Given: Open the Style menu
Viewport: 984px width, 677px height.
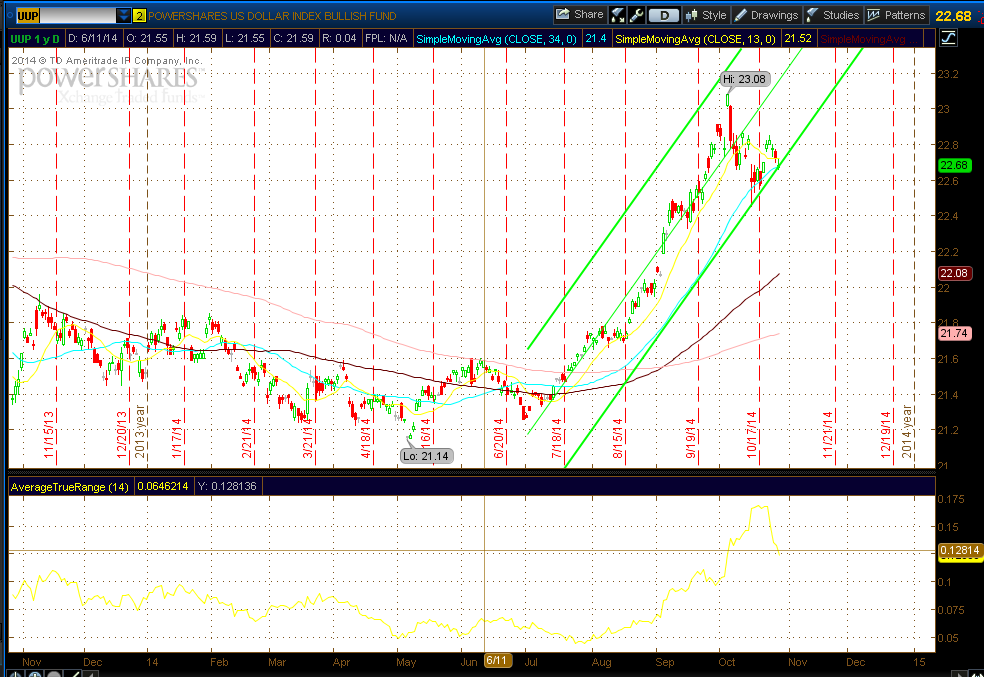Looking at the screenshot, I should pos(706,15).
